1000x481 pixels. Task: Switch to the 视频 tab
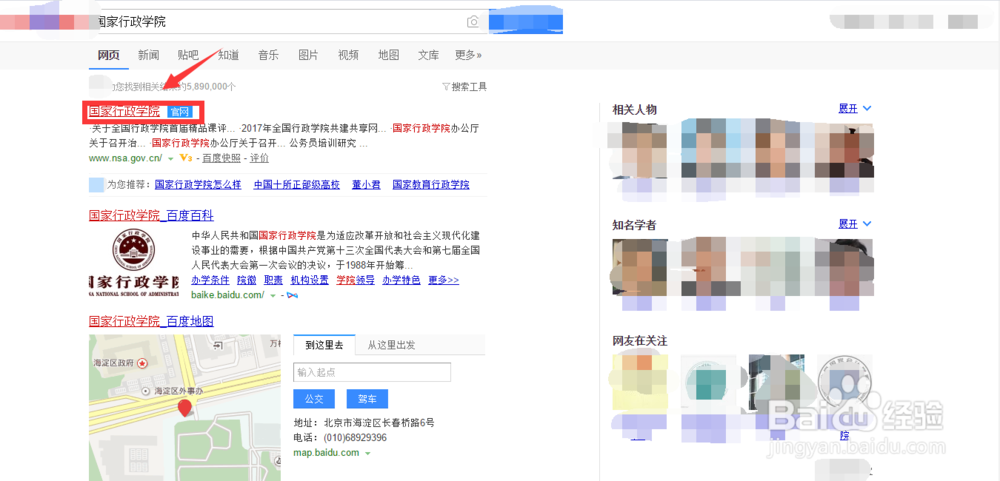[348, 55]
